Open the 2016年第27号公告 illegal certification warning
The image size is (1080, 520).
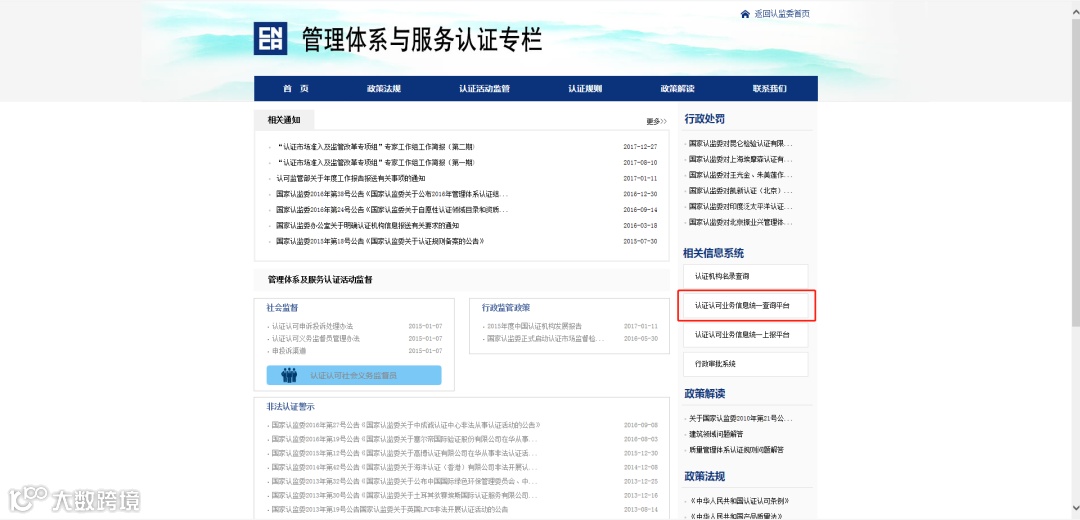(406, 426)
